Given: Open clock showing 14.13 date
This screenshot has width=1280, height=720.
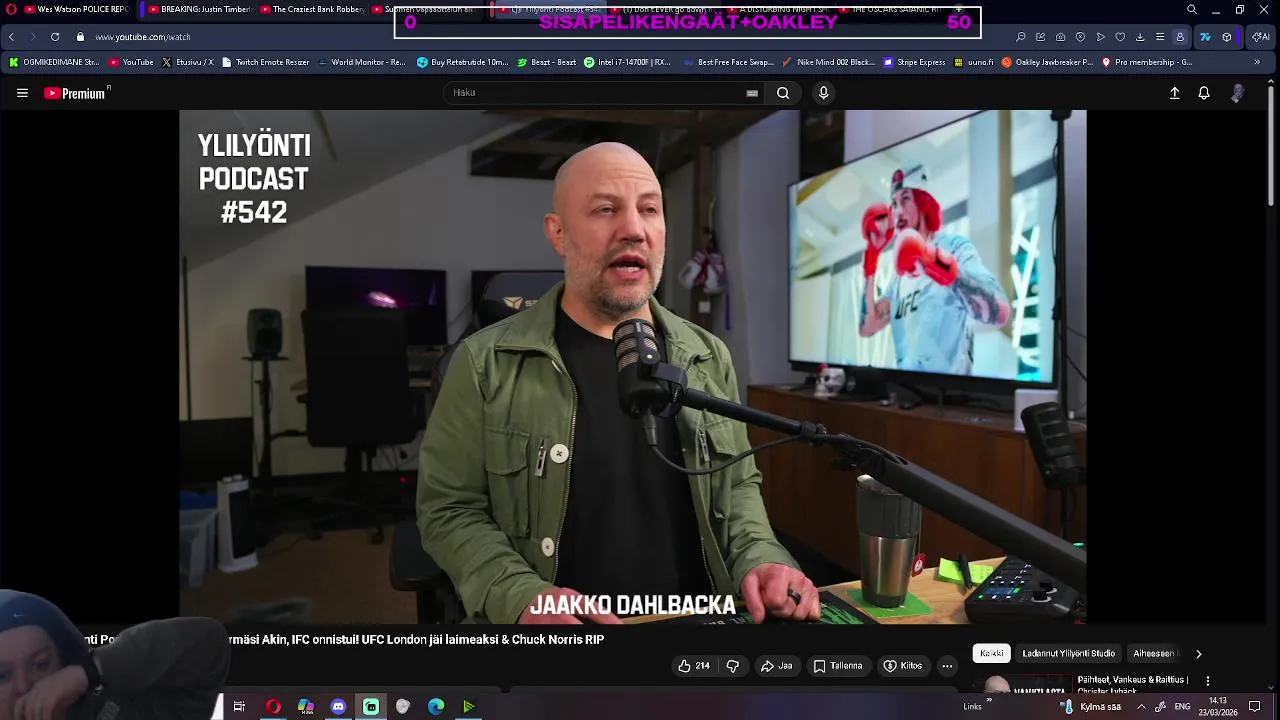Looking at the screenshot, I should point(1217,707).
